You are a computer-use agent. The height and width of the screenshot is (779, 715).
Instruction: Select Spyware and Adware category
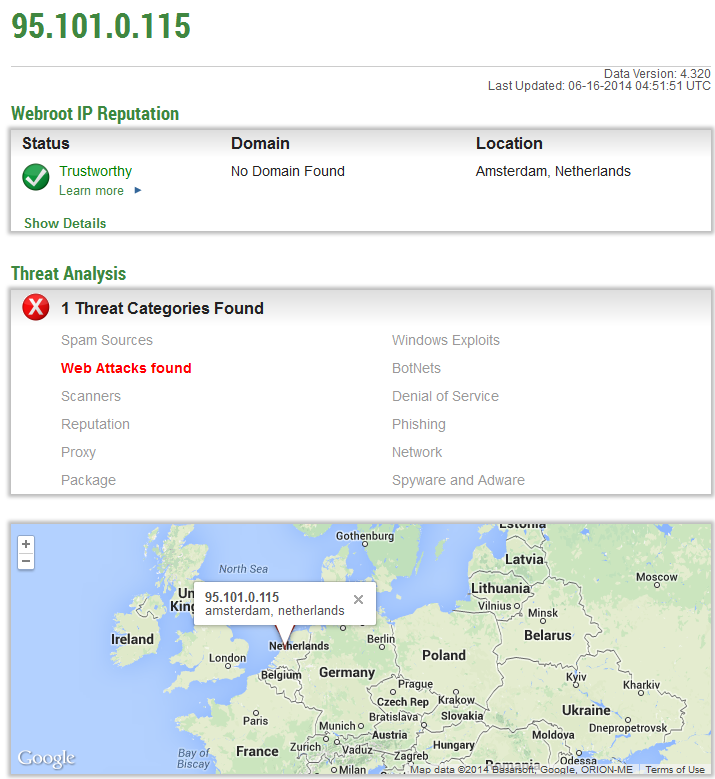(458, 480)
